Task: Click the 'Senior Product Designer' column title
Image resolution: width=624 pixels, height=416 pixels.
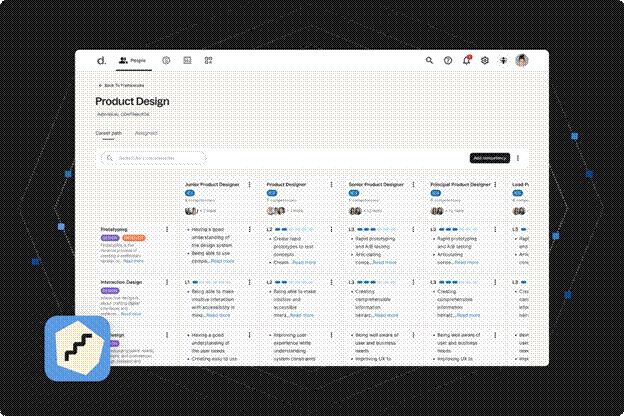Action: pos(376,184)
